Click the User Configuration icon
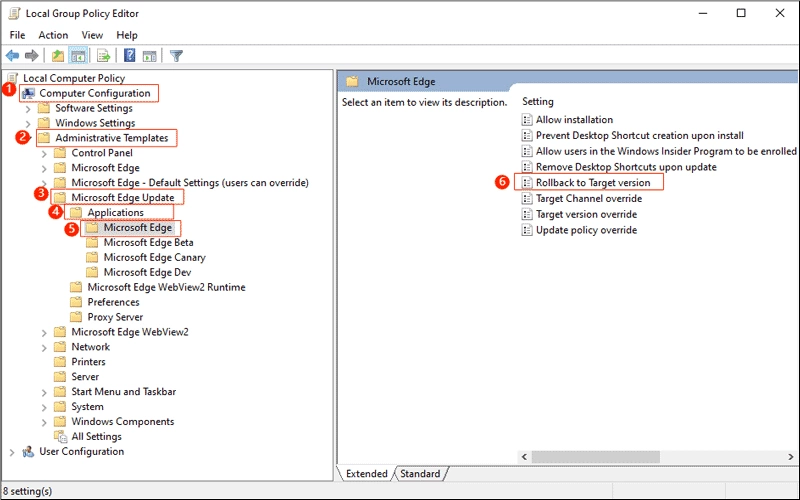 click(28, 452)
